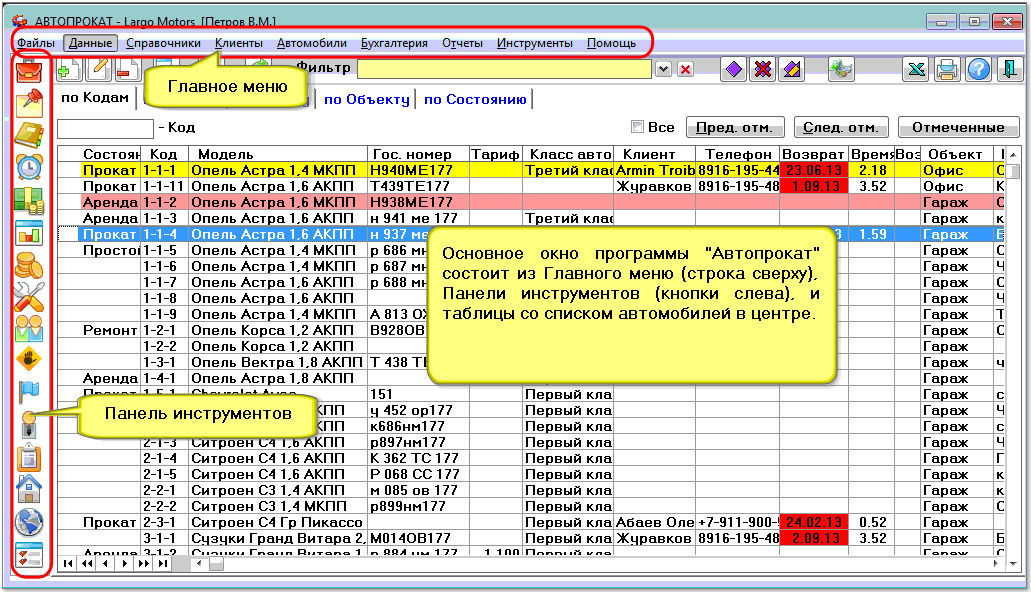The height and width of the screenshot is (592, 1031).
Task: Click the house icon in left toolbar
Action: tap(30, 490)
